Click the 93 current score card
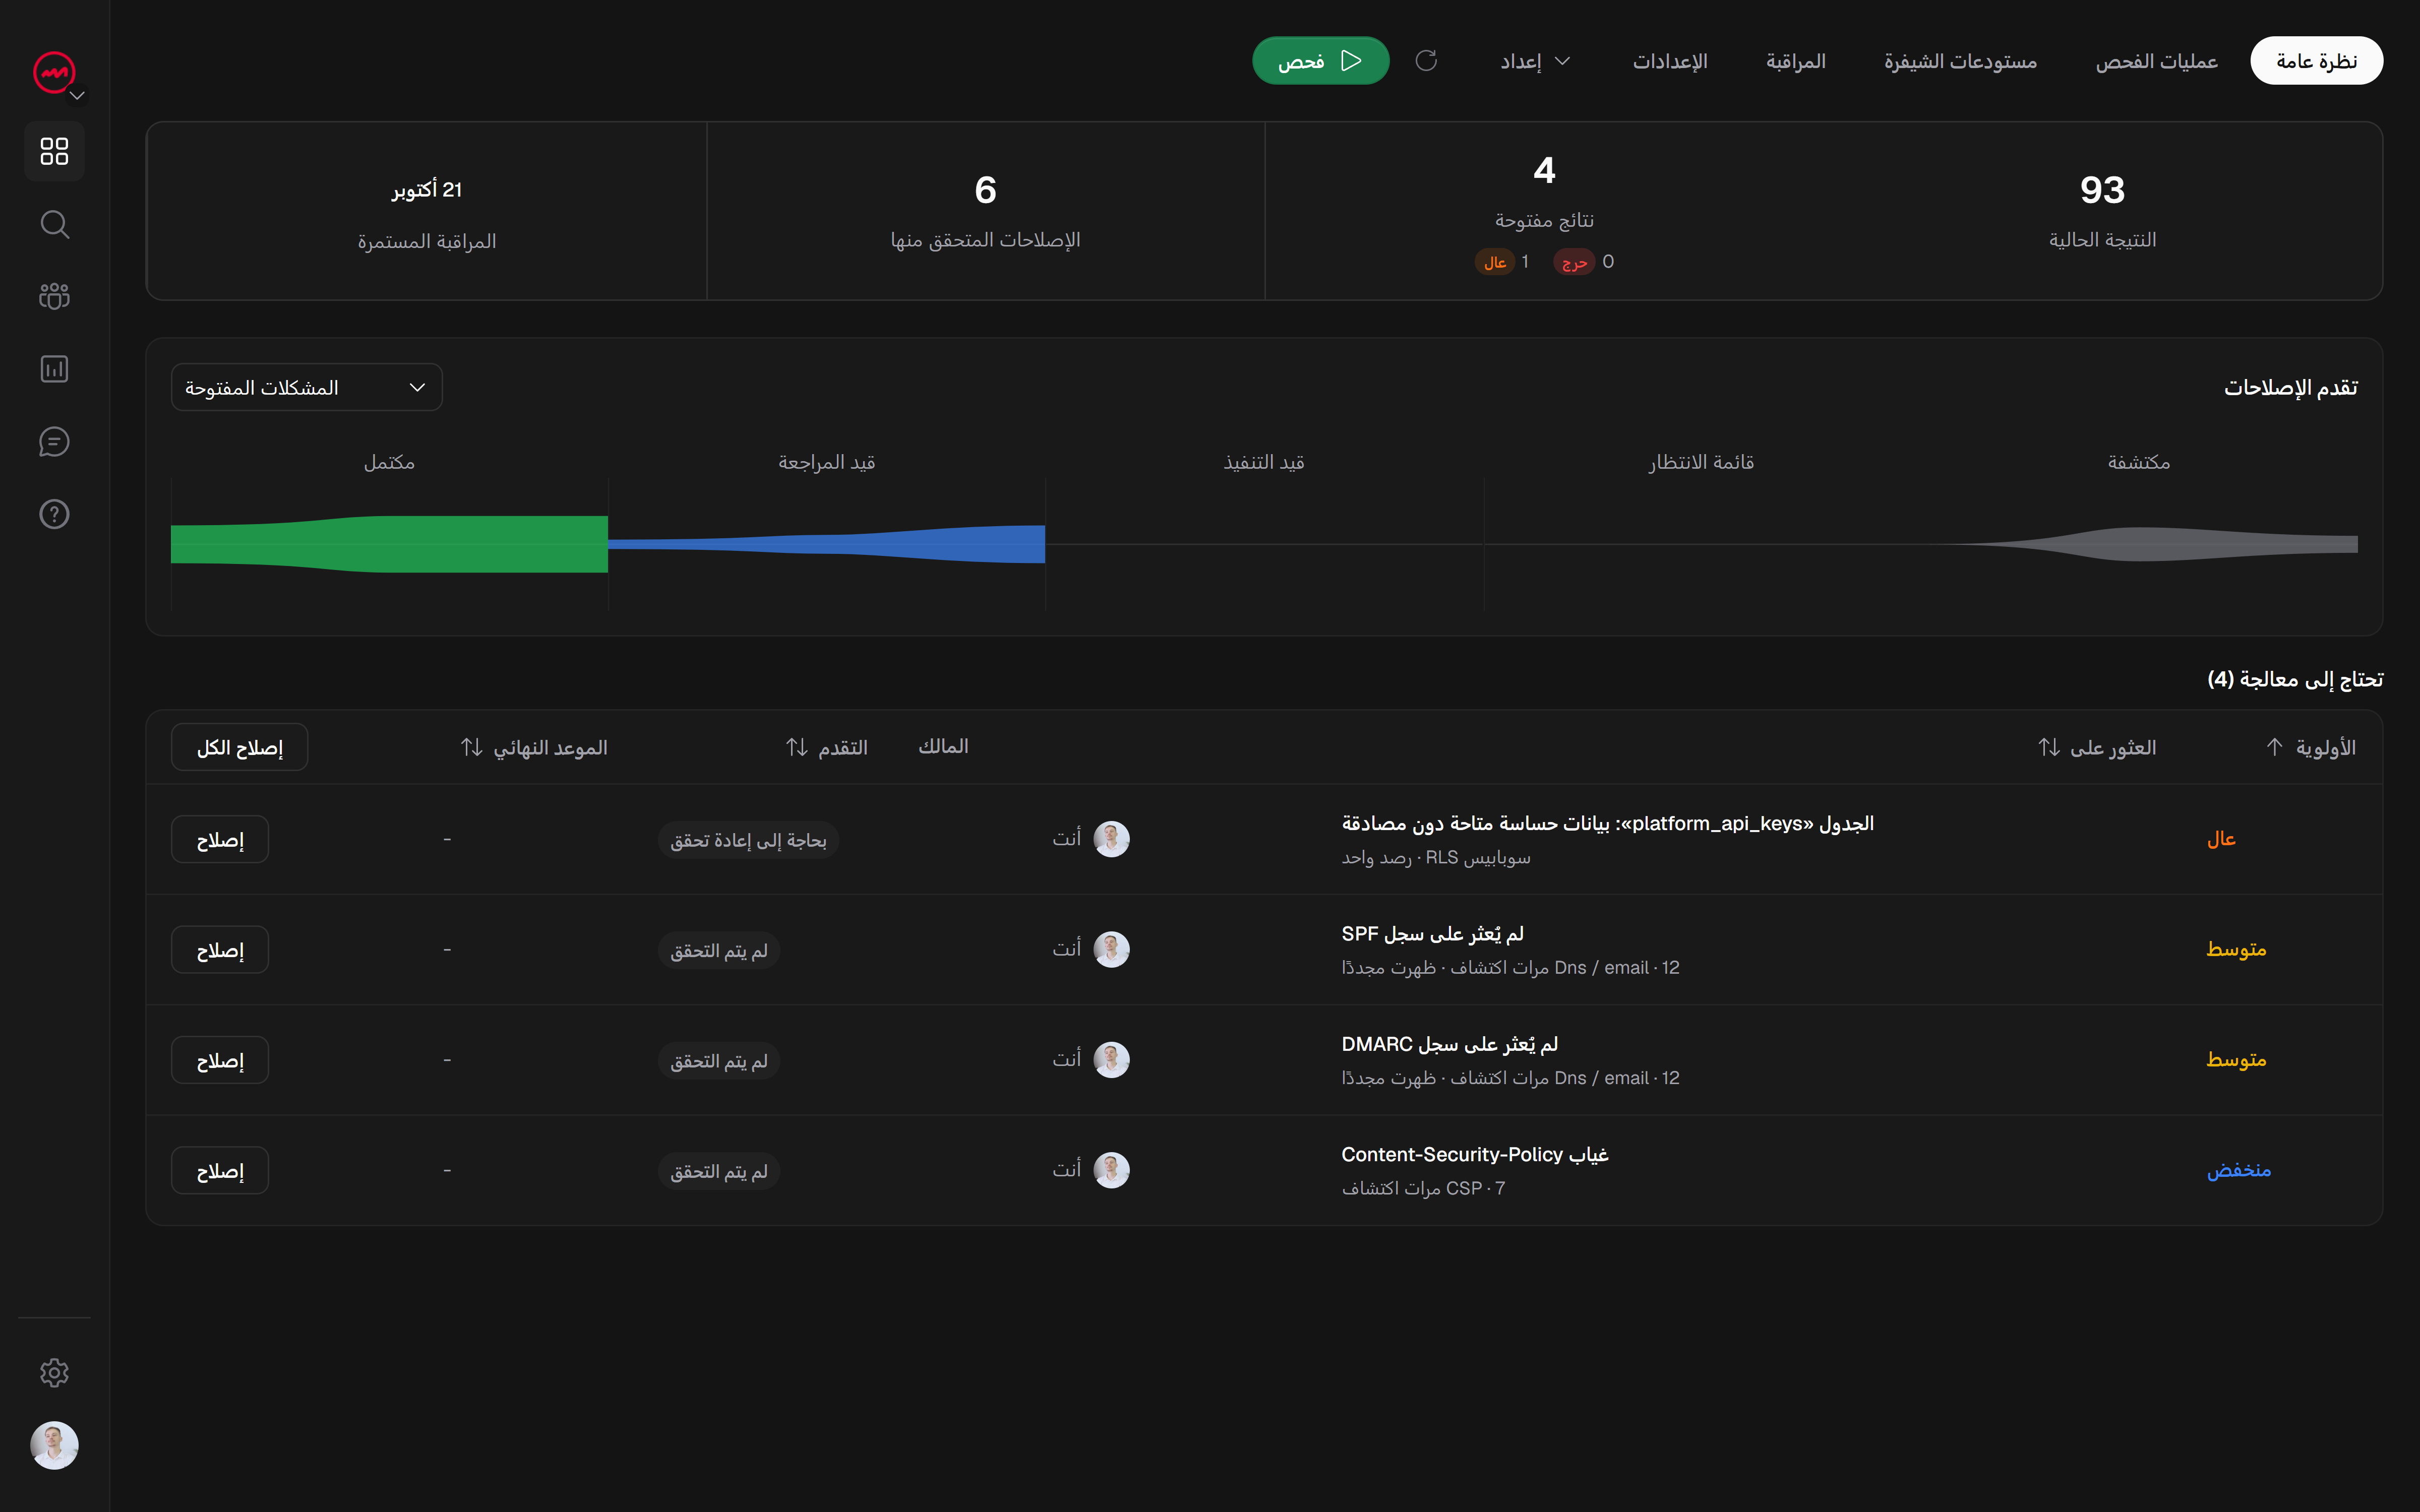2420x1512 pixels. (2102, 211)
